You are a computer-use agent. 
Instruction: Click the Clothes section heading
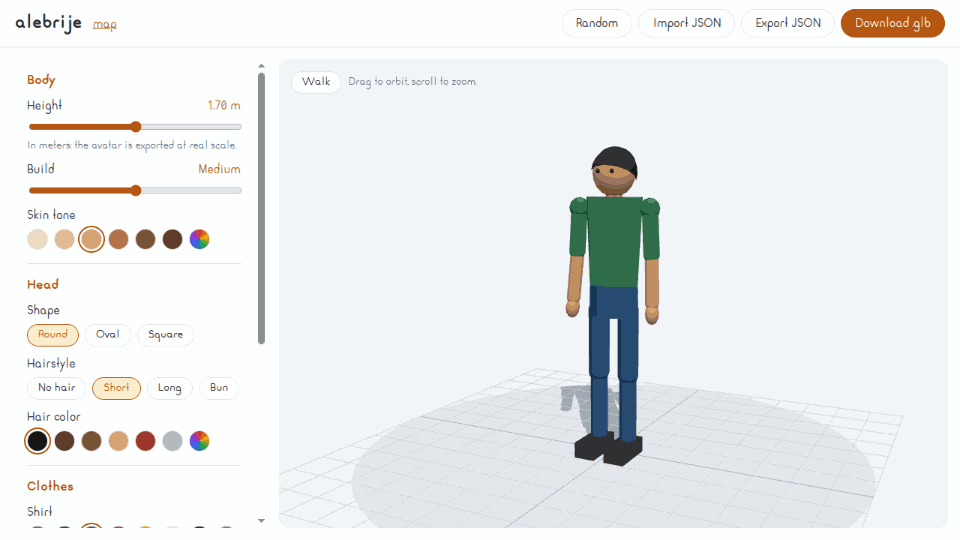(x=50, y=486)
